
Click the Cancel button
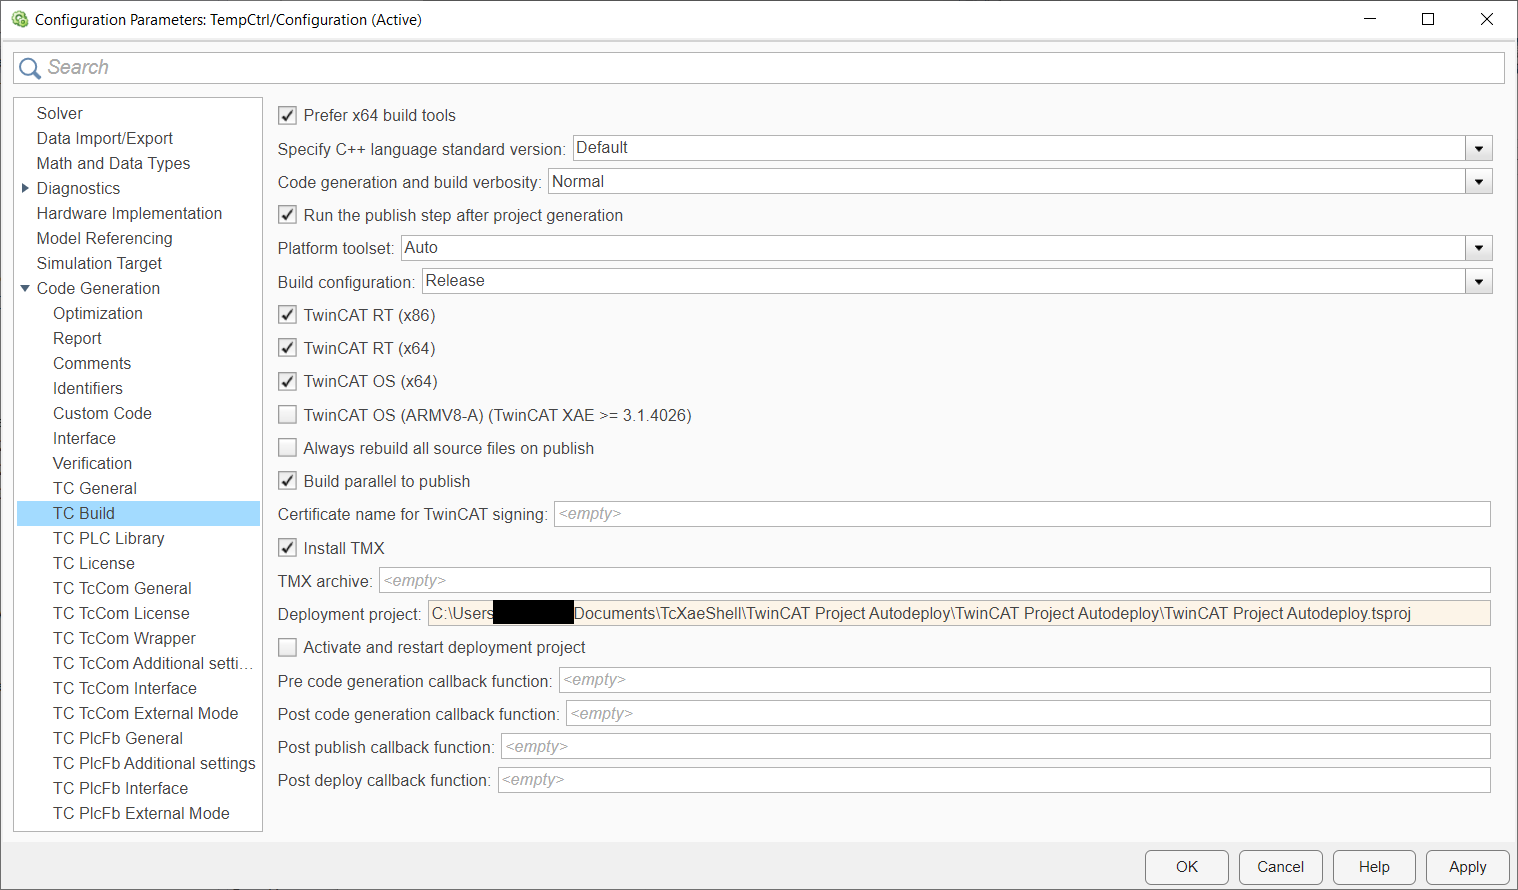pyautogui.click(x=1280, y=867)
